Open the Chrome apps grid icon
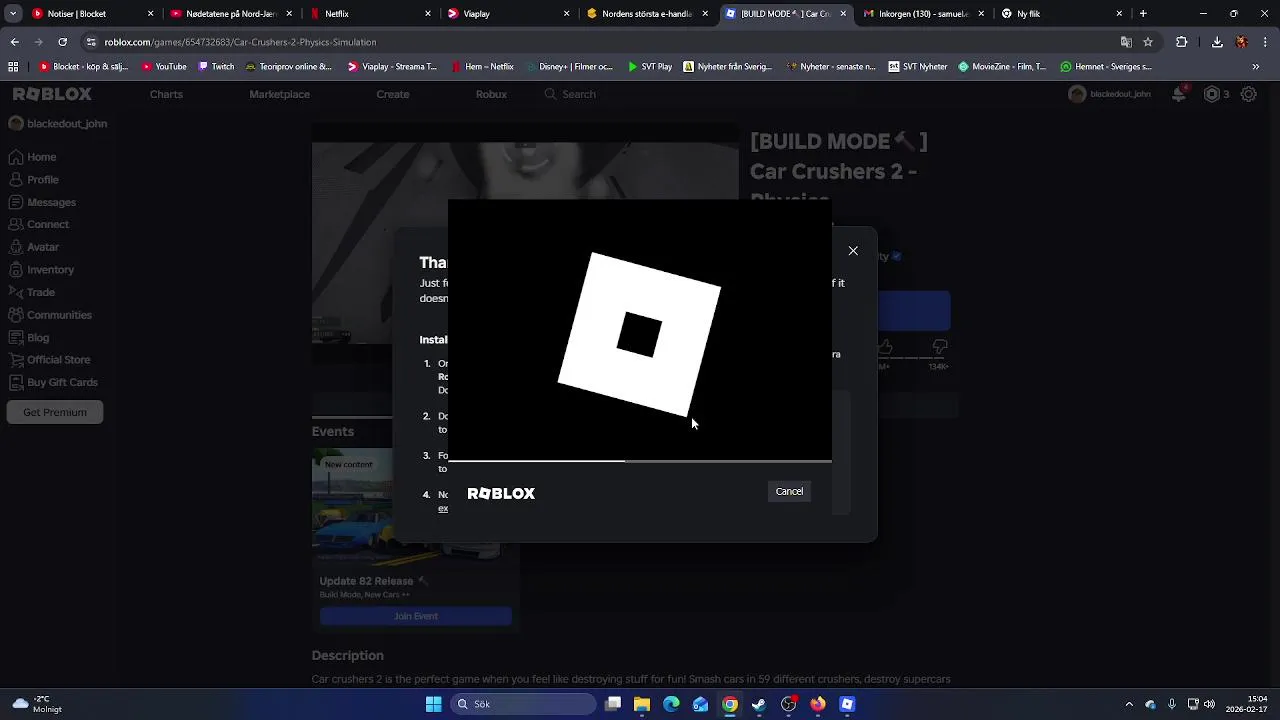The width and height of the screenshot is (1280, 720). tap(13, 67)
